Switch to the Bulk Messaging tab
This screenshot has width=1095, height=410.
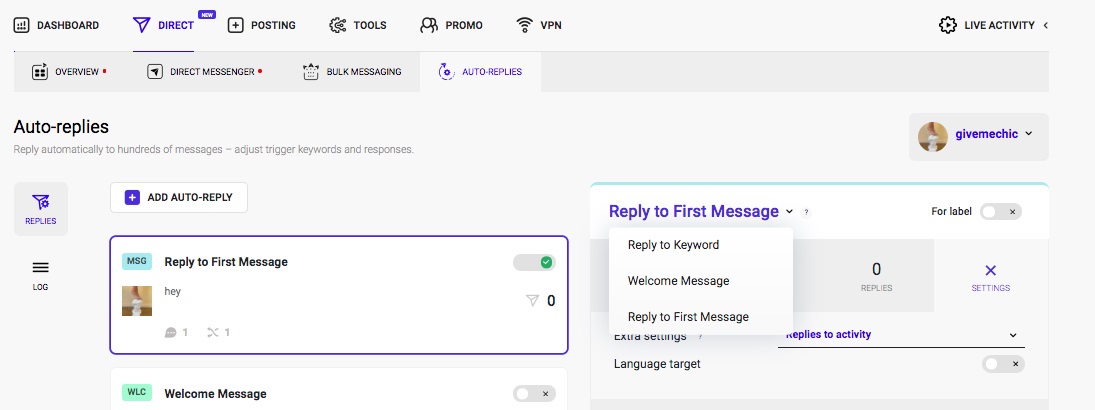tap(353, 71)
